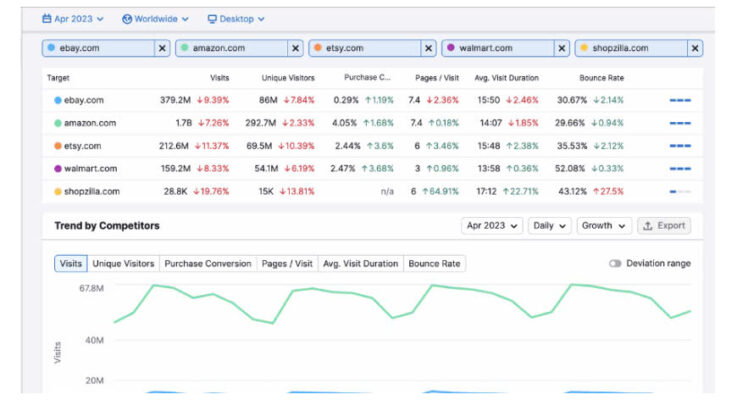The image size is (748, 400).
Task: Click blue color dot in ebay.com chip
Action: tap(51, 48)
